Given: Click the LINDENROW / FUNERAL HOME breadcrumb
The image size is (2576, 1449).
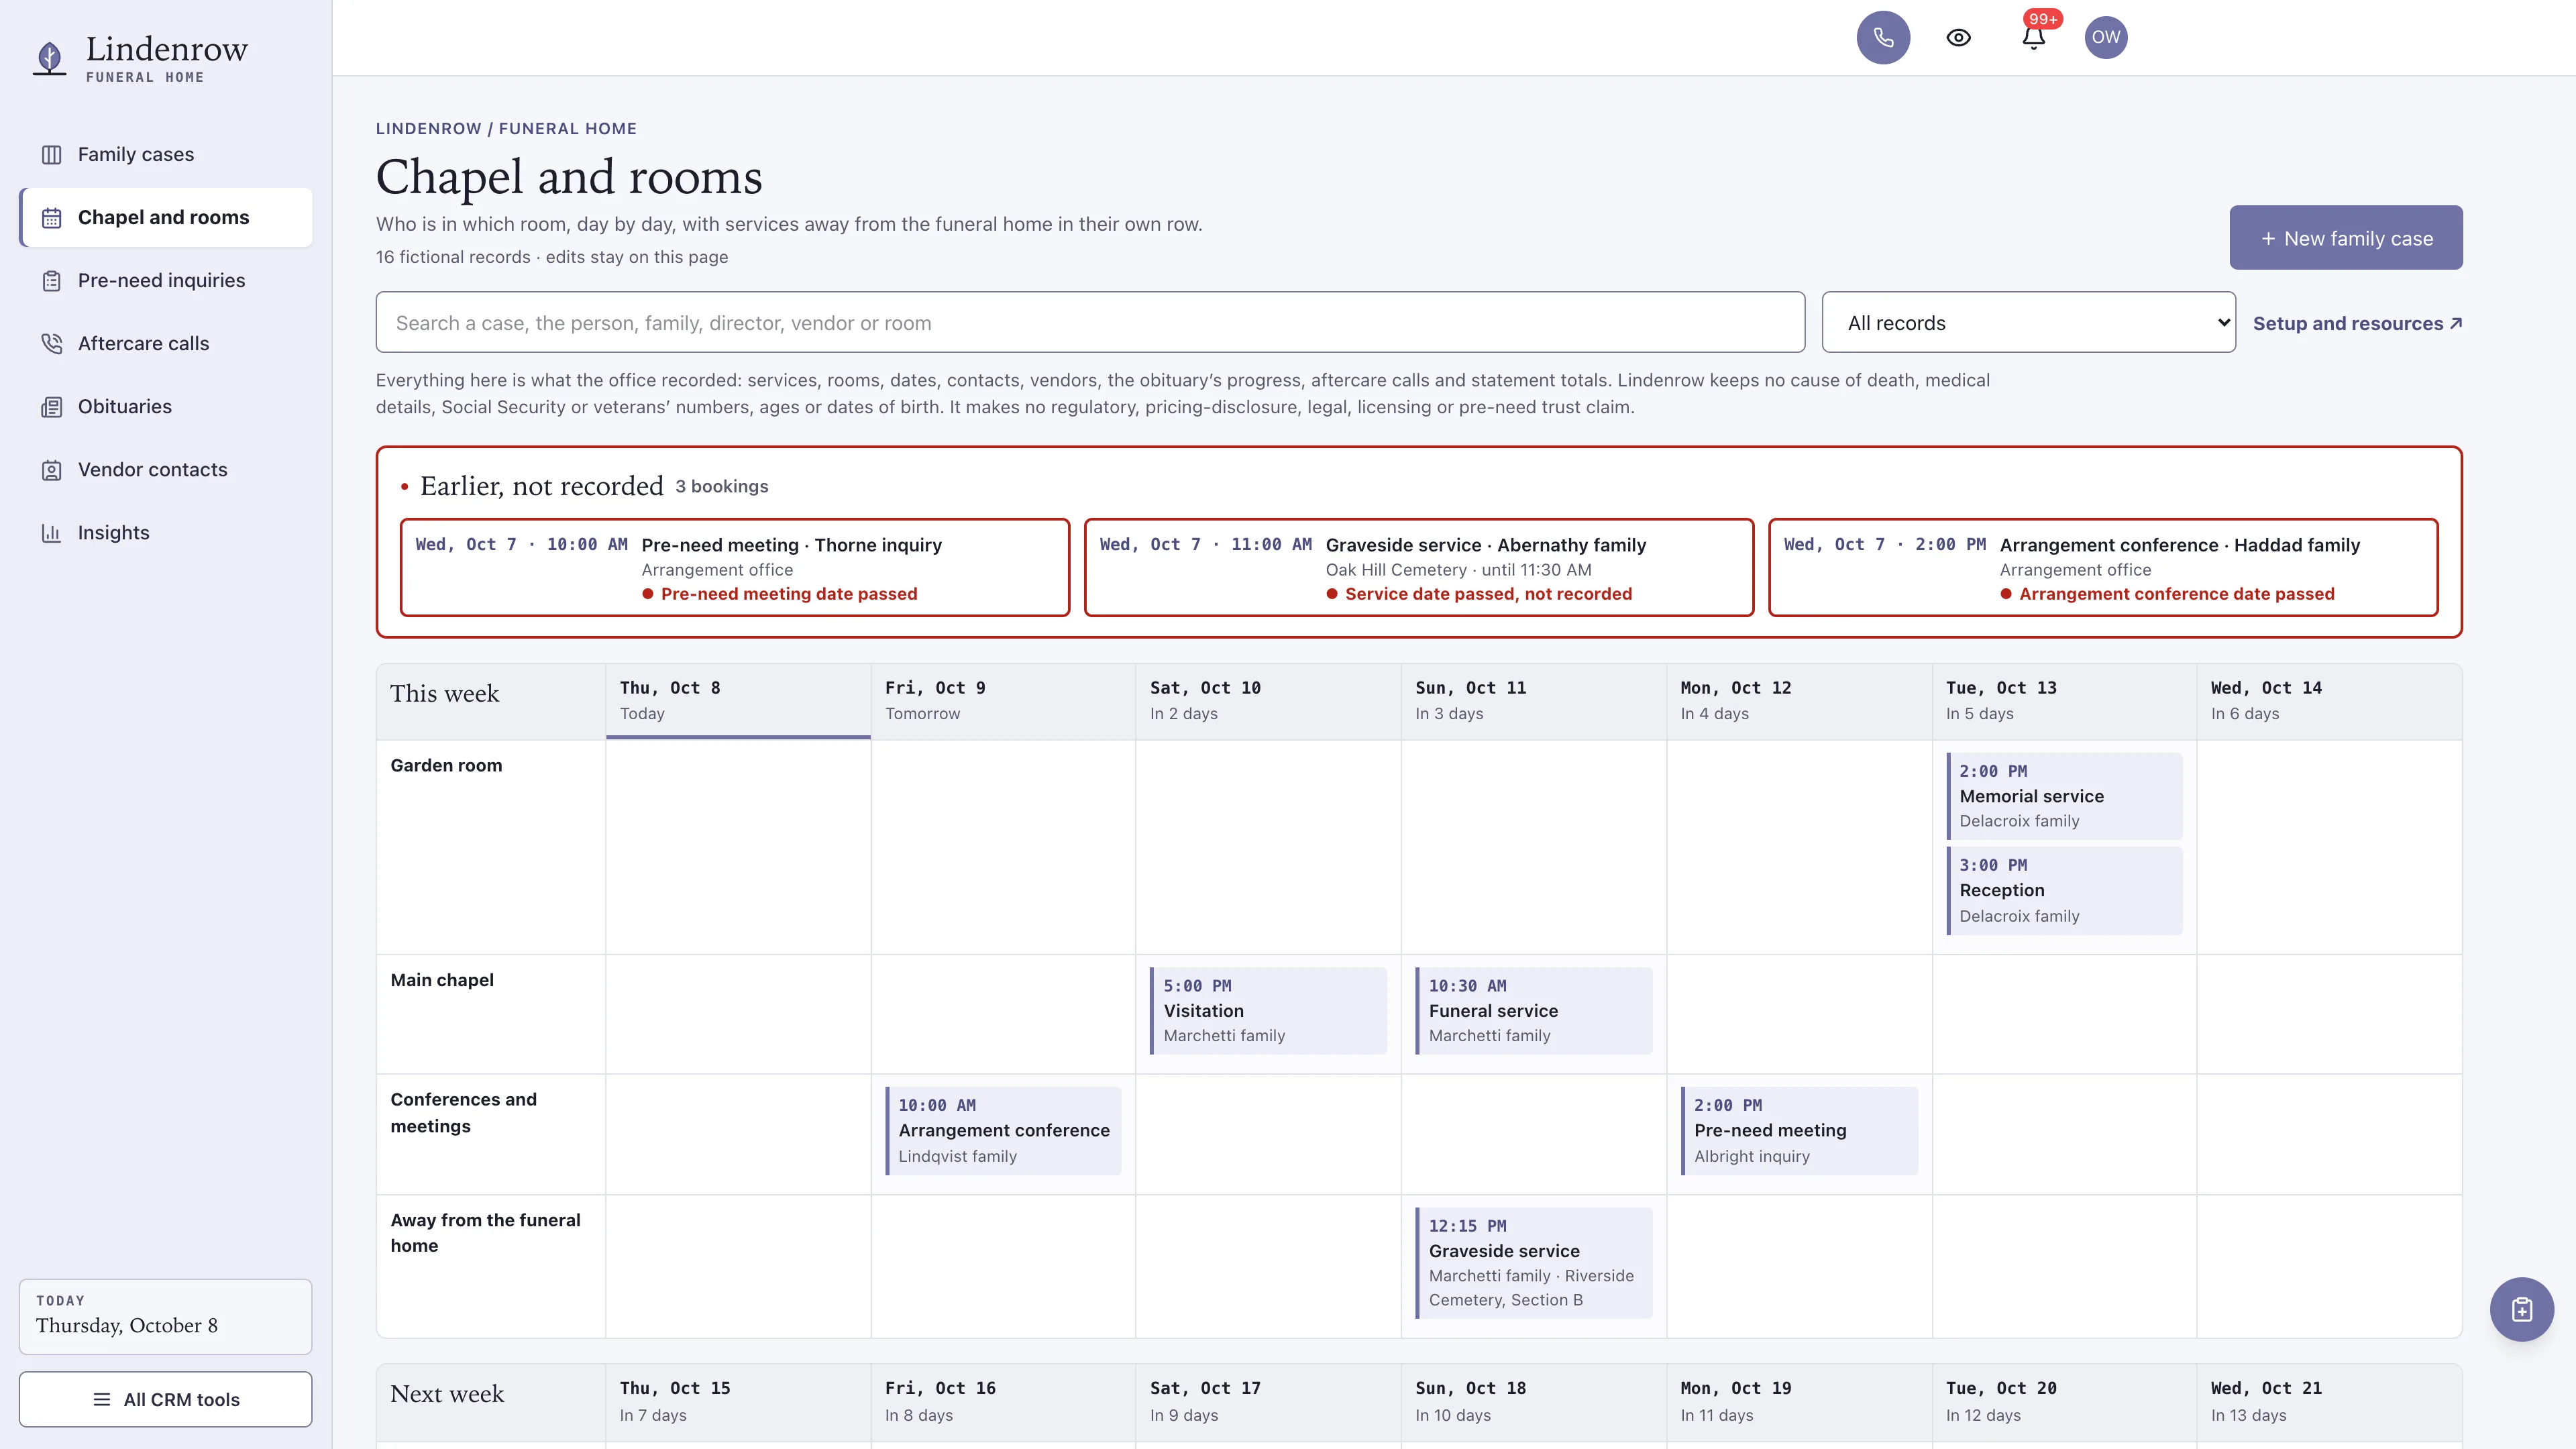Looking at the screenshot, I should (x=506, y=128).
